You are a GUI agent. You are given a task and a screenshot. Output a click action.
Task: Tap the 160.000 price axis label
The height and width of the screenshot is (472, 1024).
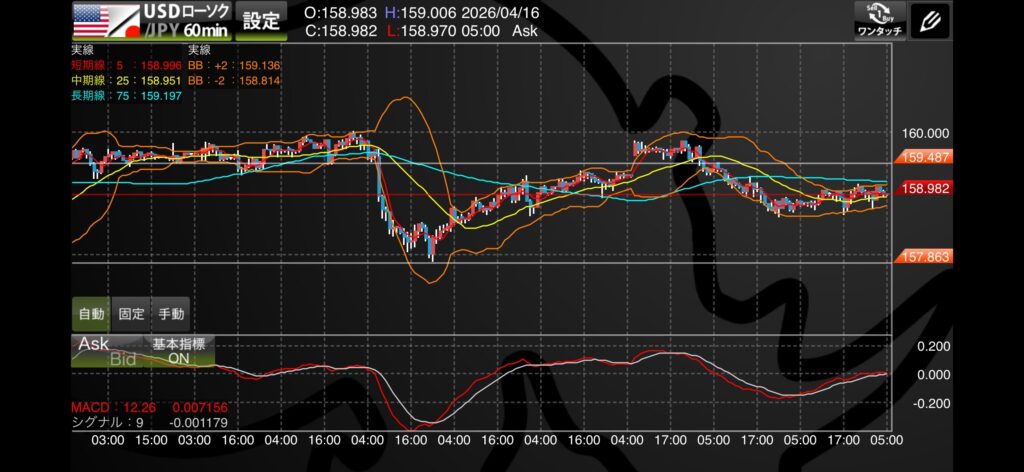click(x=924, y=133)
